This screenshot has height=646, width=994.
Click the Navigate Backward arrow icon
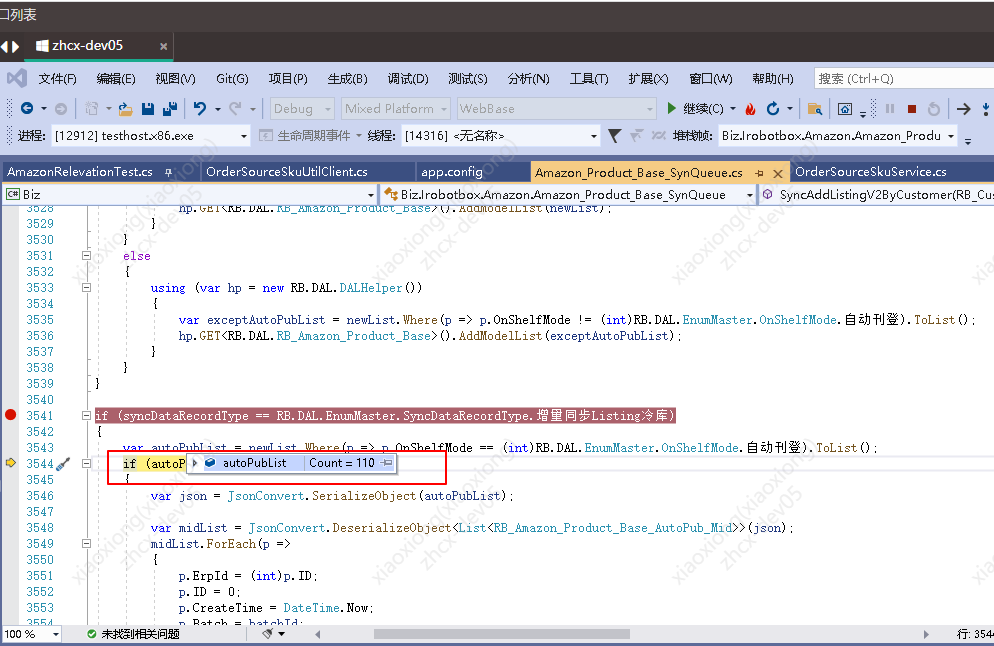(27, 108)
